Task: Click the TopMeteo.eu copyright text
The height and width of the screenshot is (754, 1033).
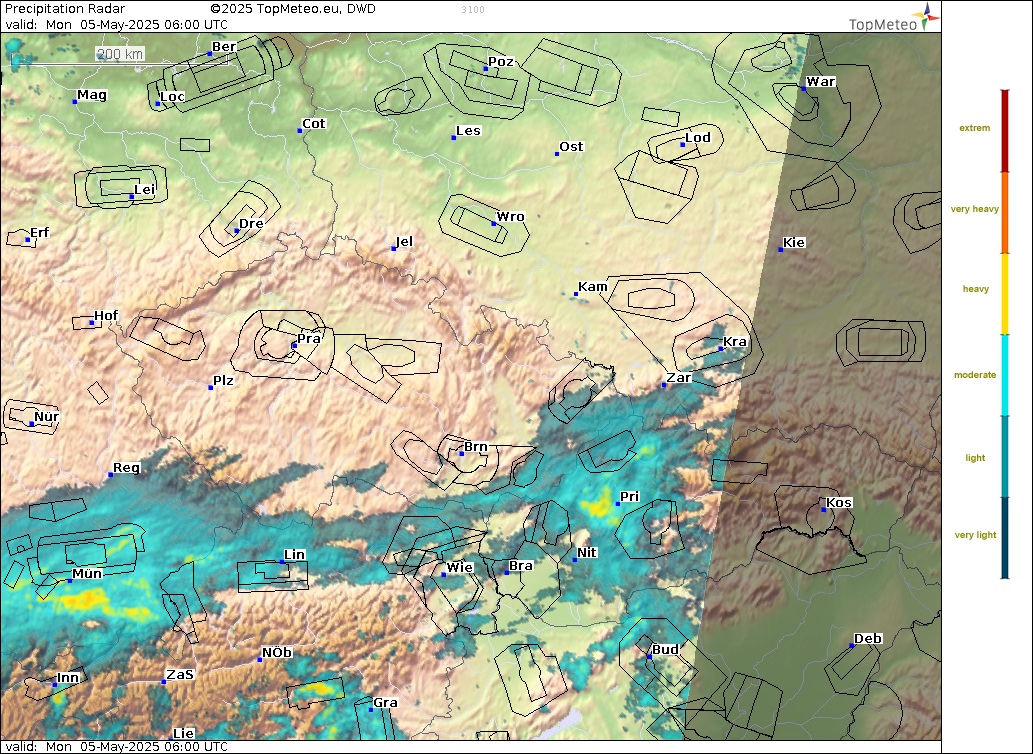Action: tap(293, 9)
